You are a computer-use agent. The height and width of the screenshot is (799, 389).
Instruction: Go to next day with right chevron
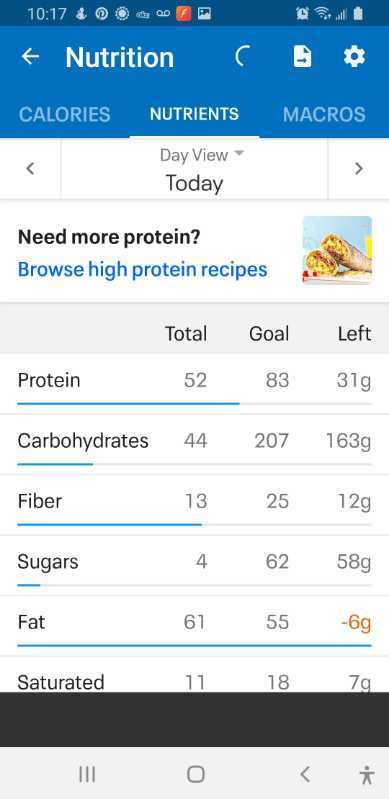[x=358, y=169]
